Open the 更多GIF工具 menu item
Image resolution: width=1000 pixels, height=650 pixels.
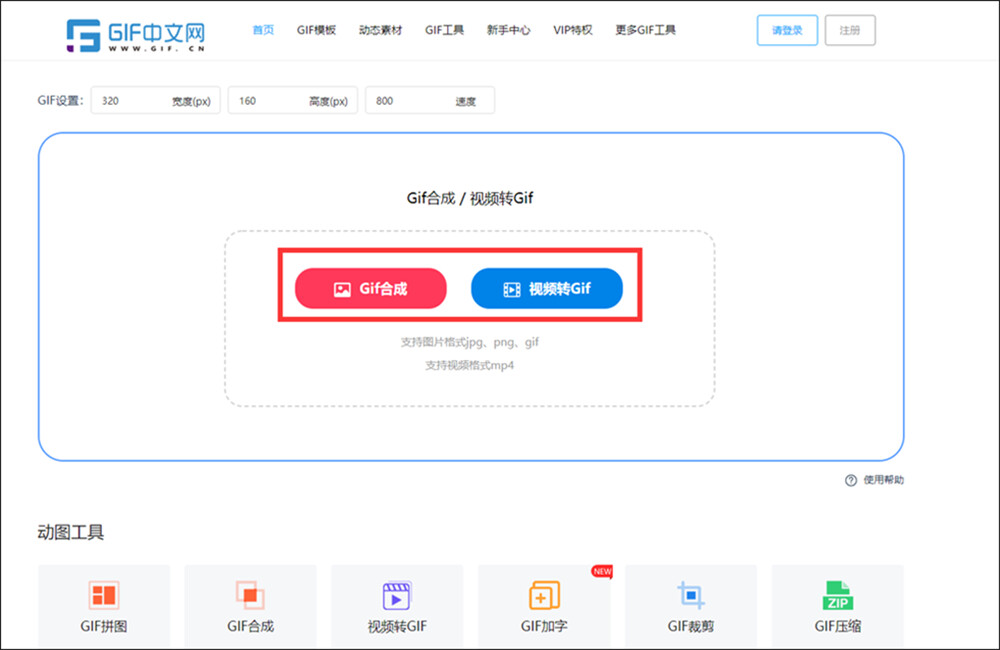click(x=645, y=30)
